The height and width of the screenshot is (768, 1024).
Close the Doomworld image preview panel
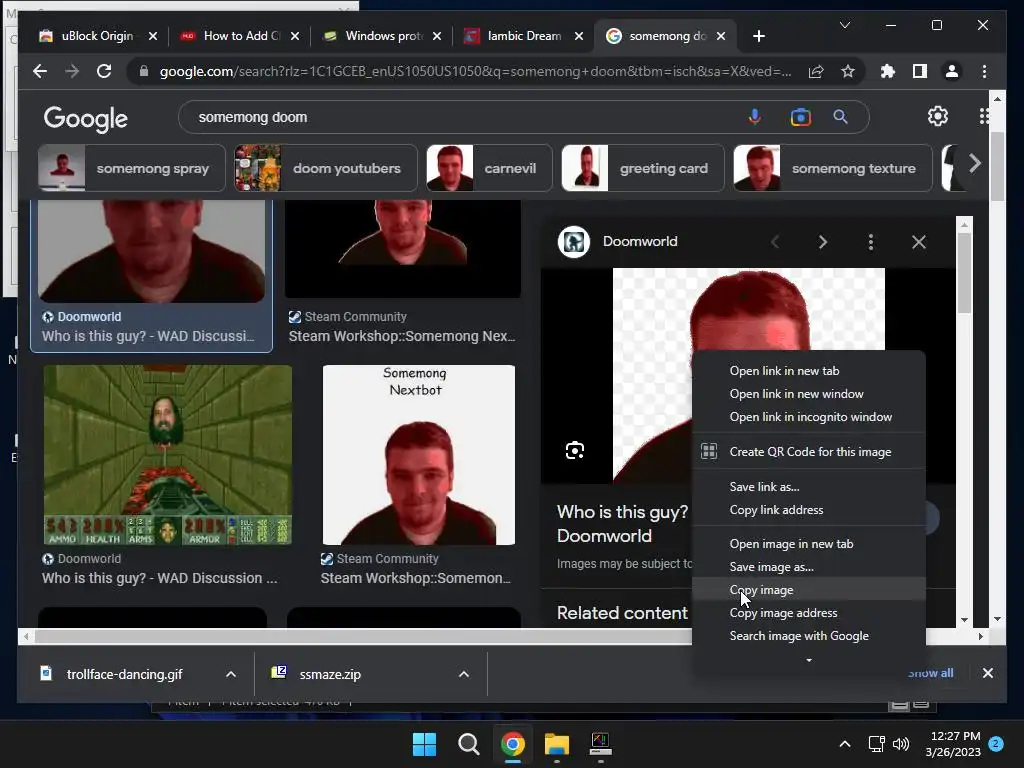click(919, 242)
